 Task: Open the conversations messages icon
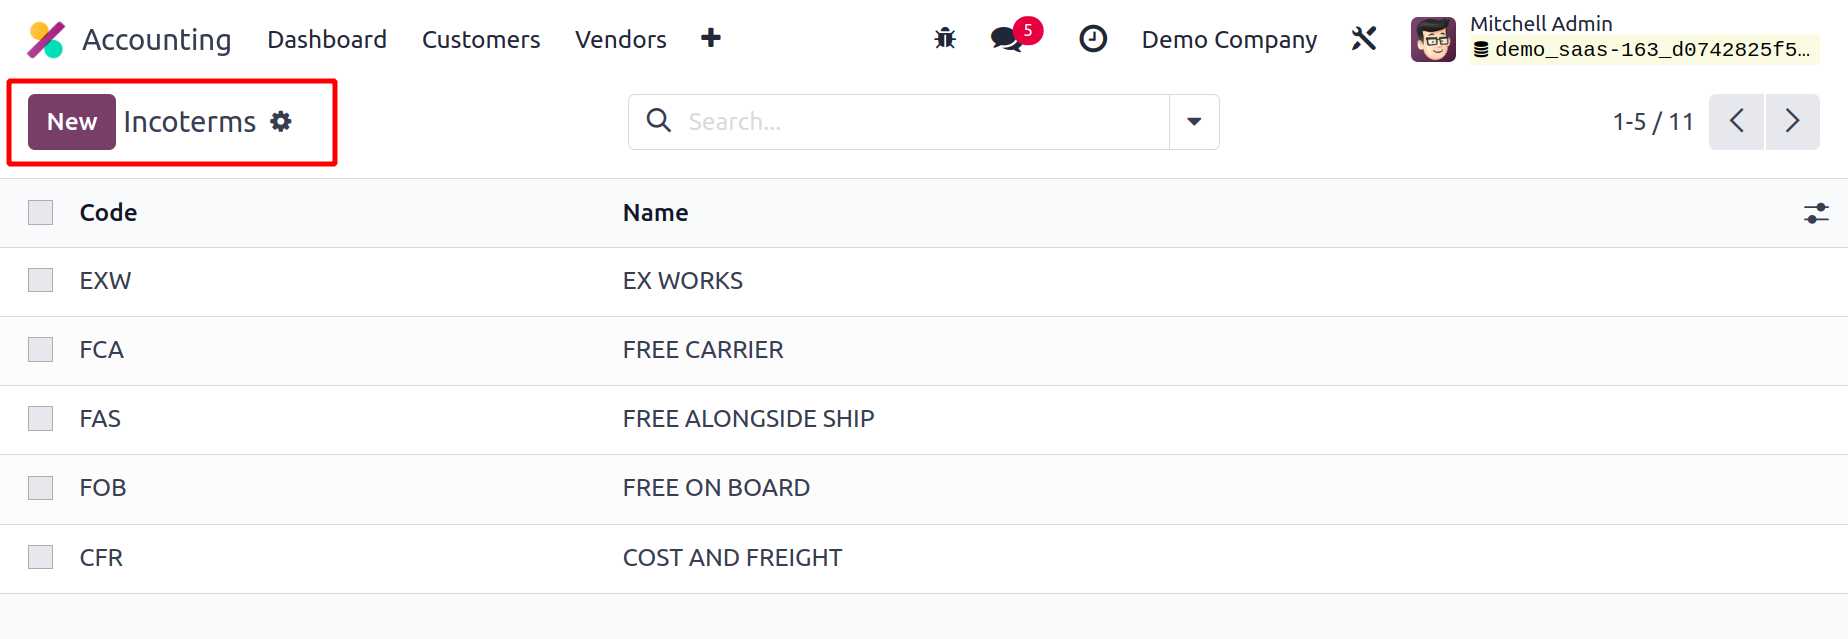[x=1007, y=39]
